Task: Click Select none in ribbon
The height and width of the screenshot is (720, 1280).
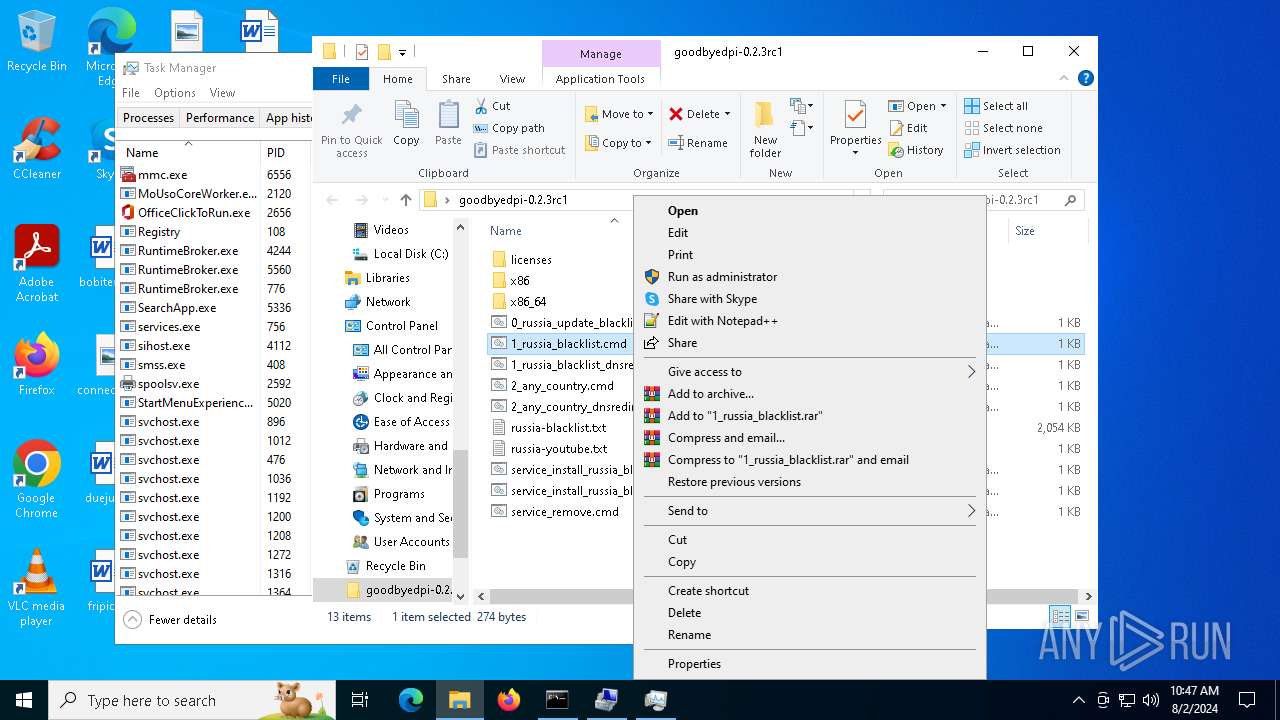Action: 1003,128
